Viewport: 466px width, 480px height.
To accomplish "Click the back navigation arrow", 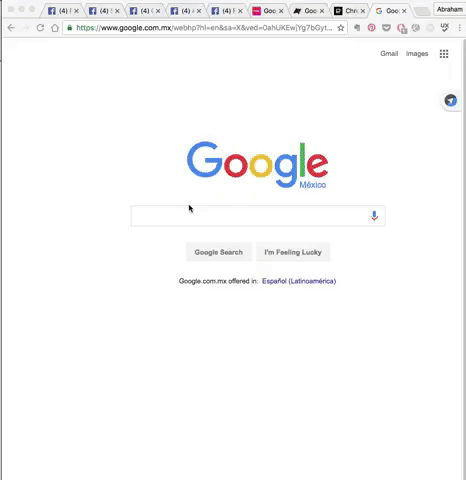I will coord(11,28).
